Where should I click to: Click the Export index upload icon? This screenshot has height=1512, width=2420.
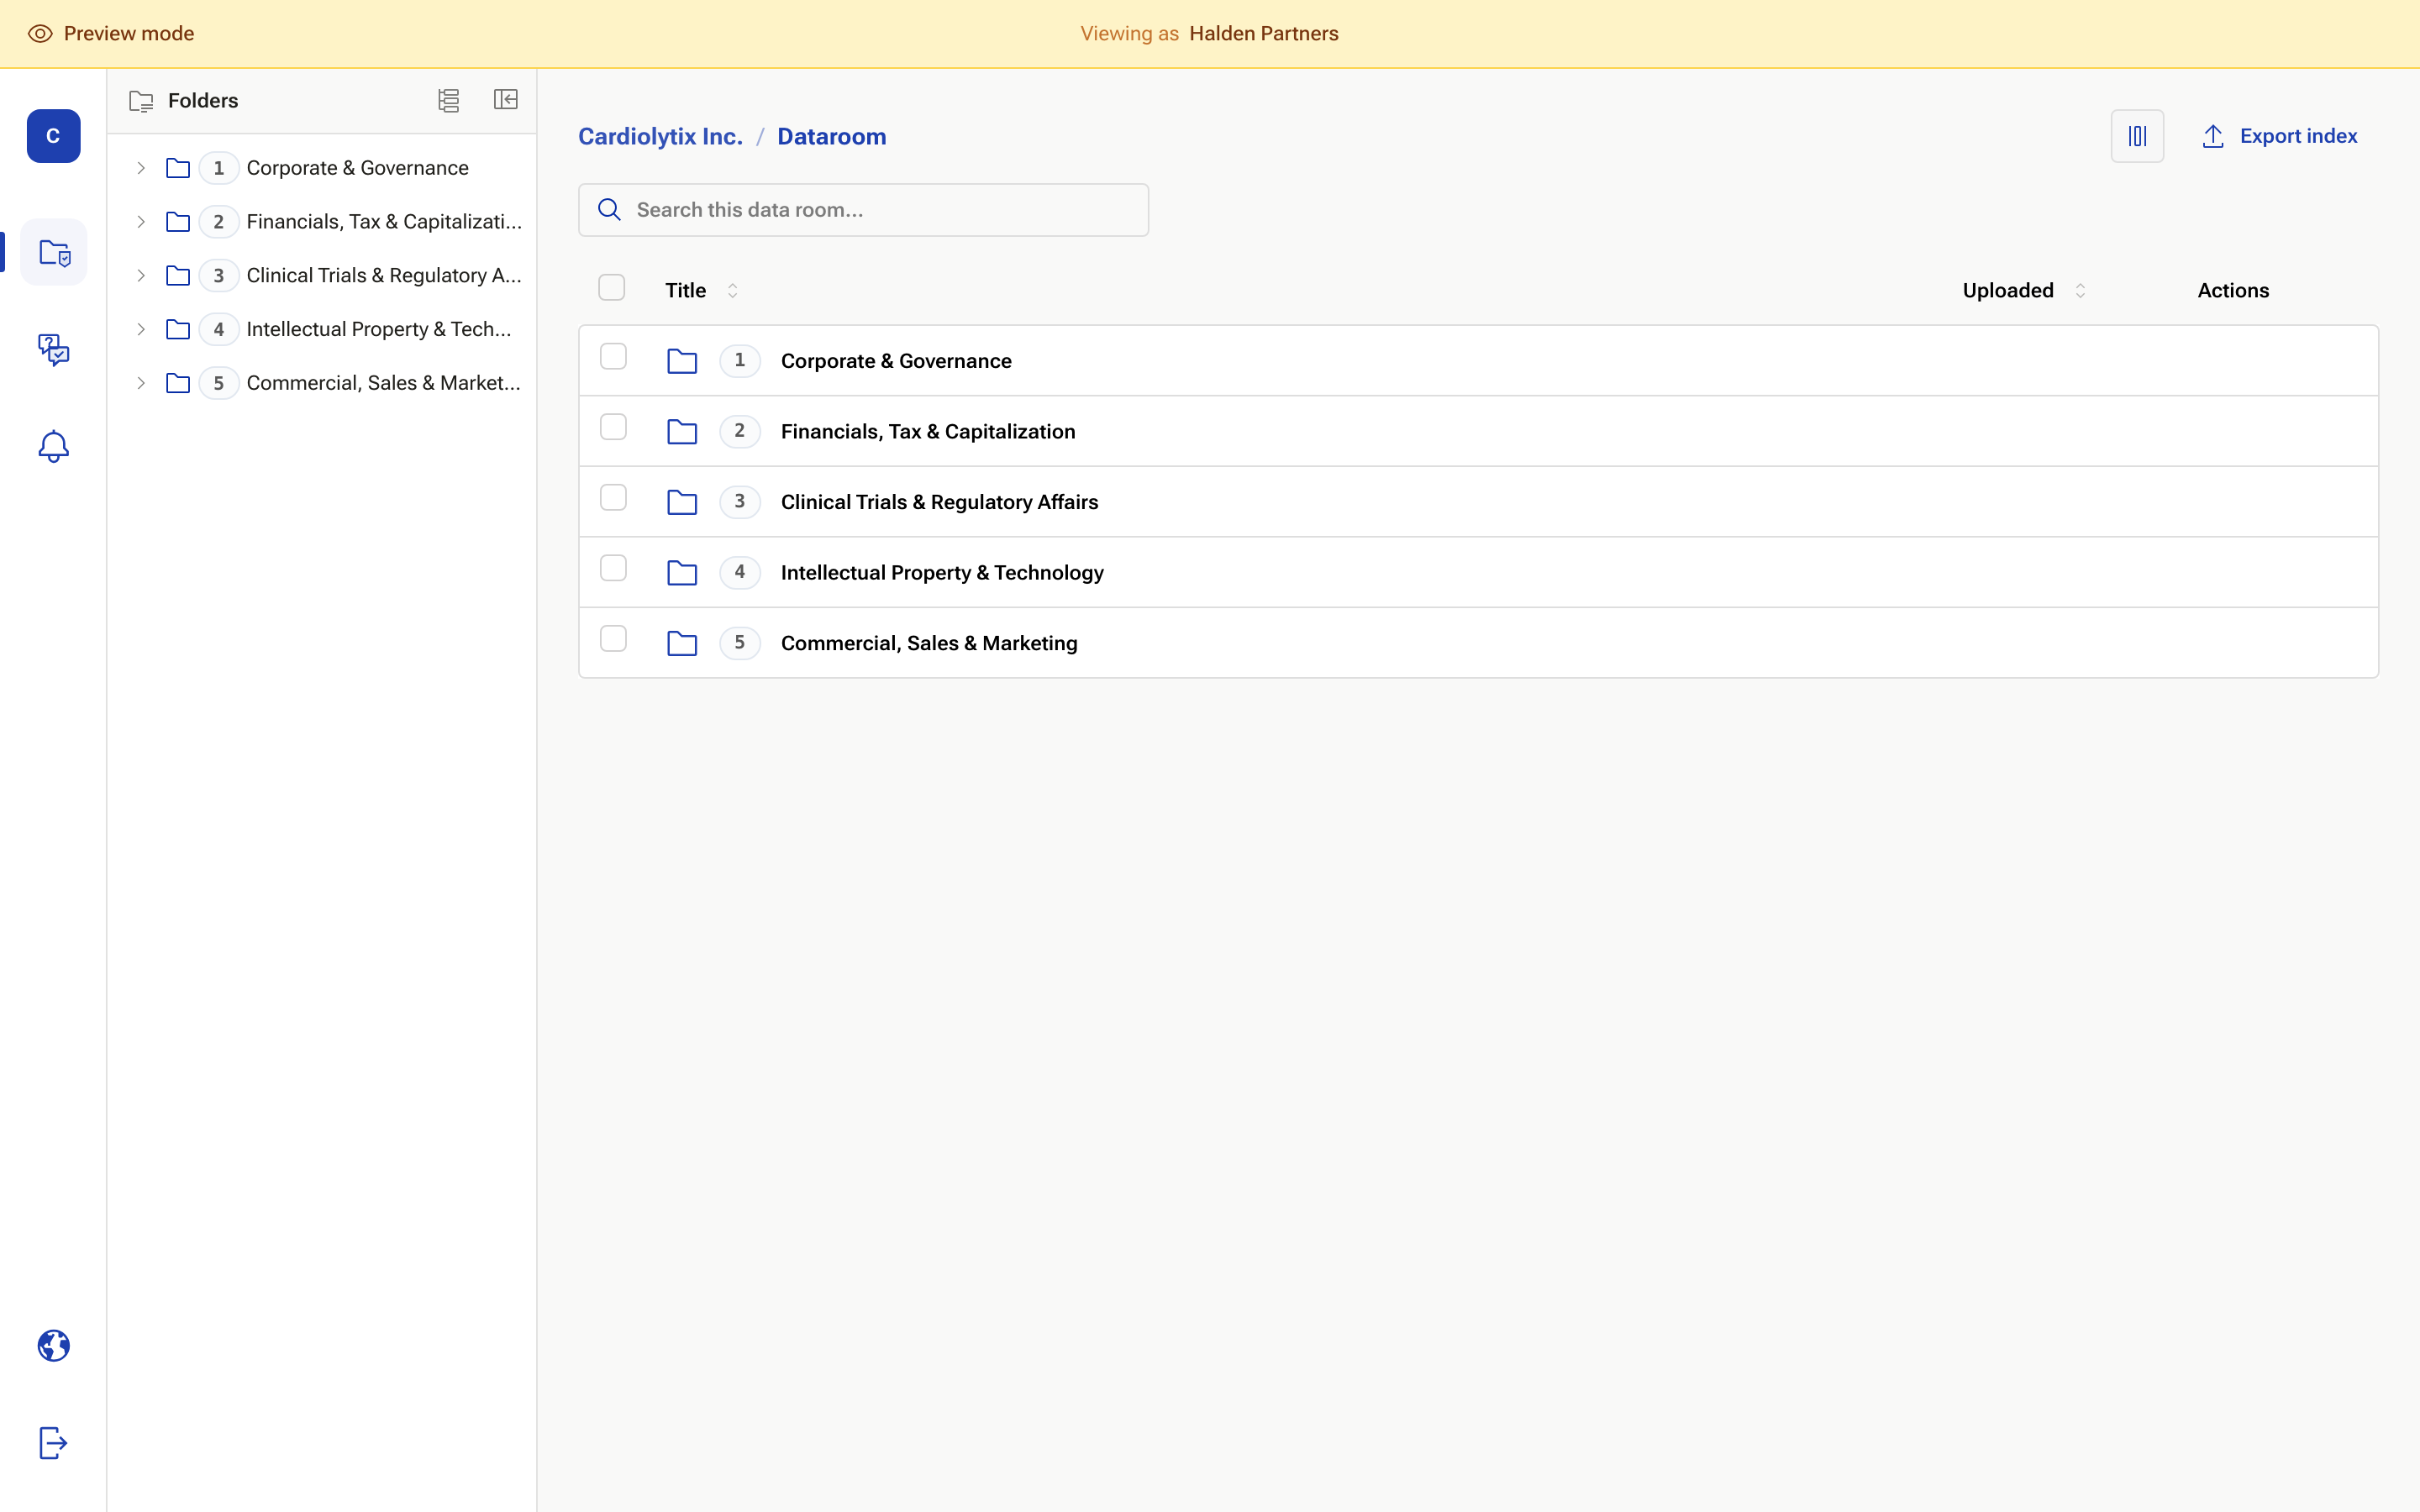click(x=2213, y=136)
